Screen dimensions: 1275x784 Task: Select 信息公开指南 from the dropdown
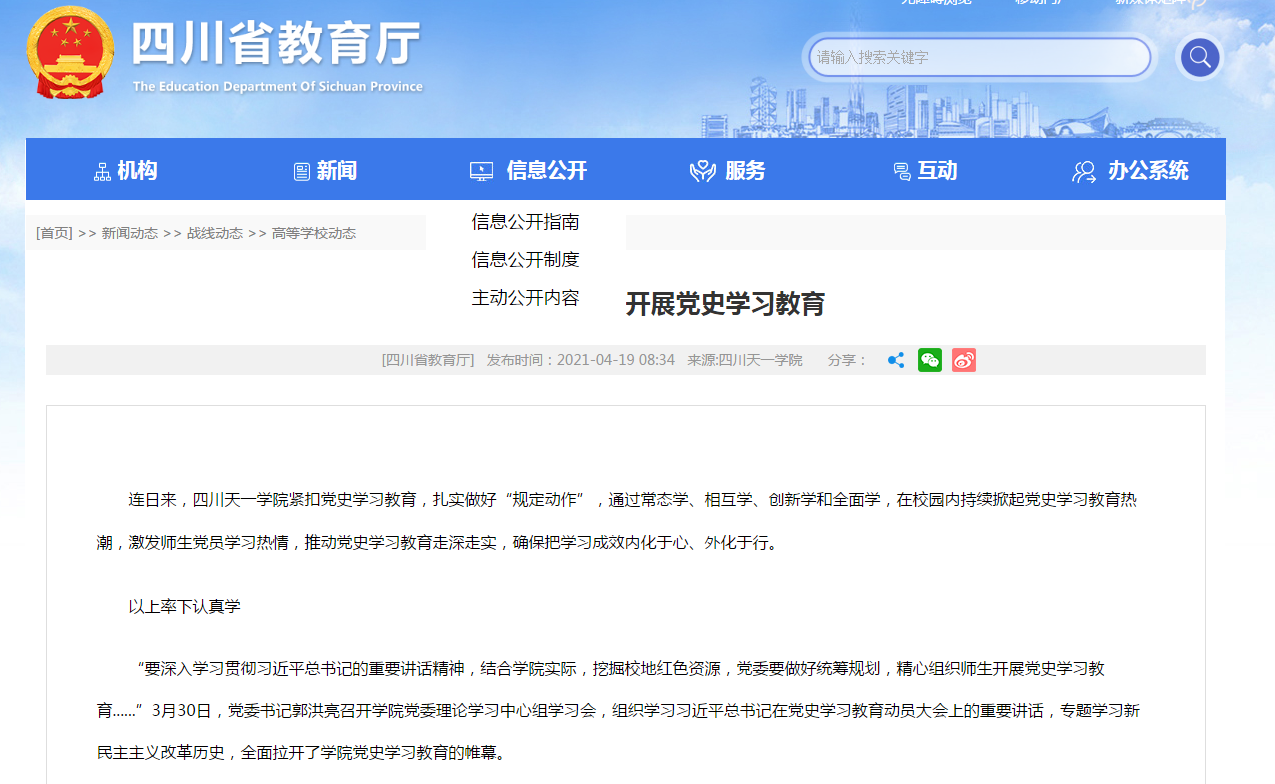pyautogui.click(x=525, y=222)
